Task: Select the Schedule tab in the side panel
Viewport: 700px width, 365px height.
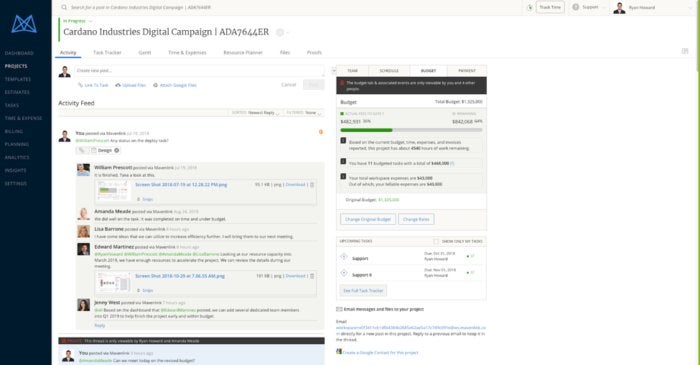Action: point(389,71)
